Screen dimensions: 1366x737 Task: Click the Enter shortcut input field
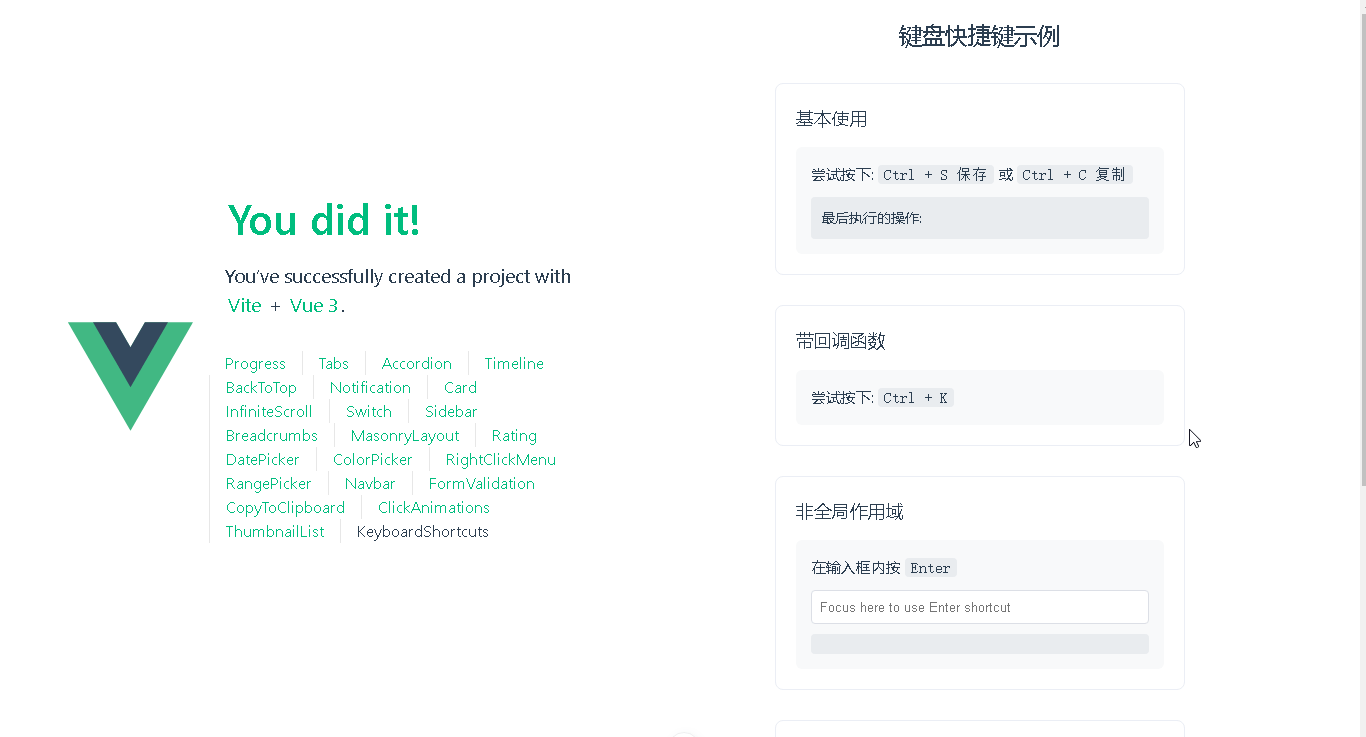coord(979,607)
